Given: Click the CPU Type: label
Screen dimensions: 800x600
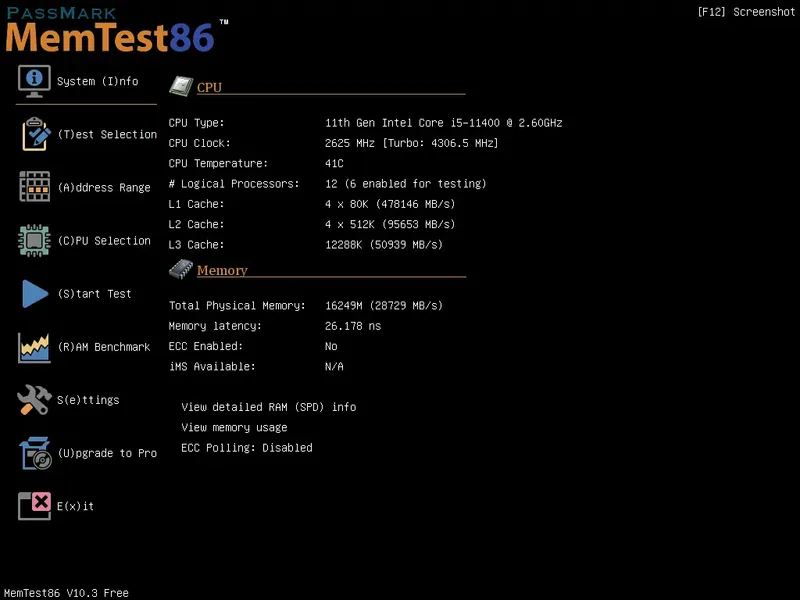Looking at the screenshot, I should tap(196, 123).
